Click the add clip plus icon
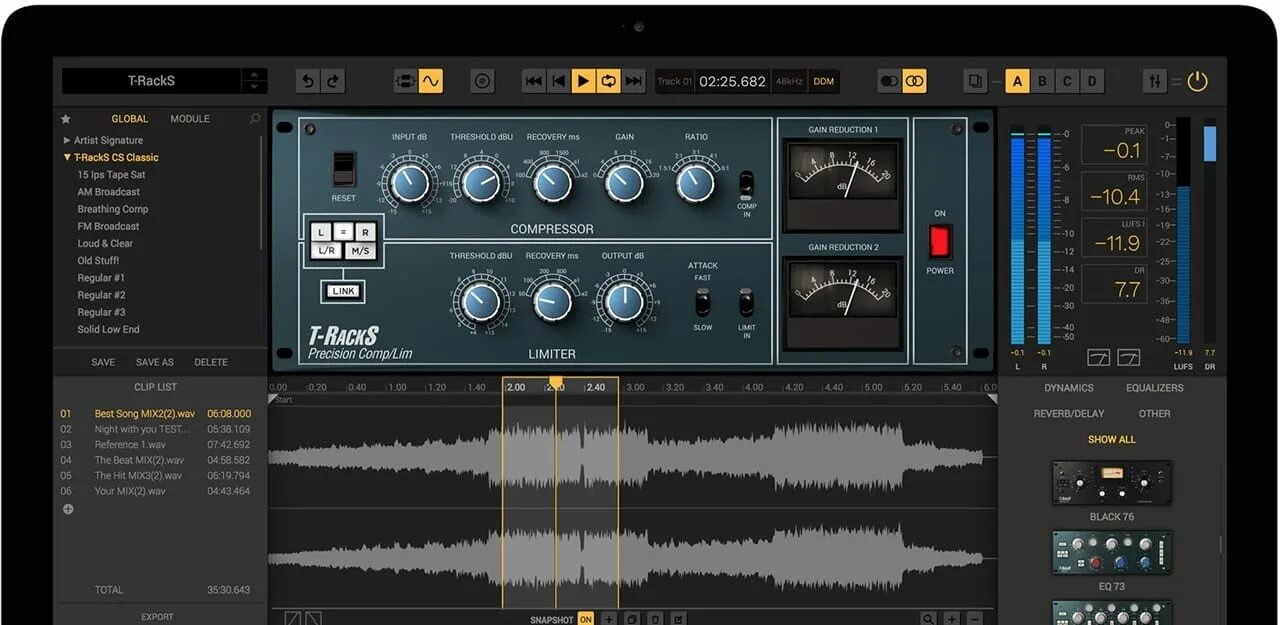Image resolution: width=1280 pixels, height=625 pixels. coord(68,509)
